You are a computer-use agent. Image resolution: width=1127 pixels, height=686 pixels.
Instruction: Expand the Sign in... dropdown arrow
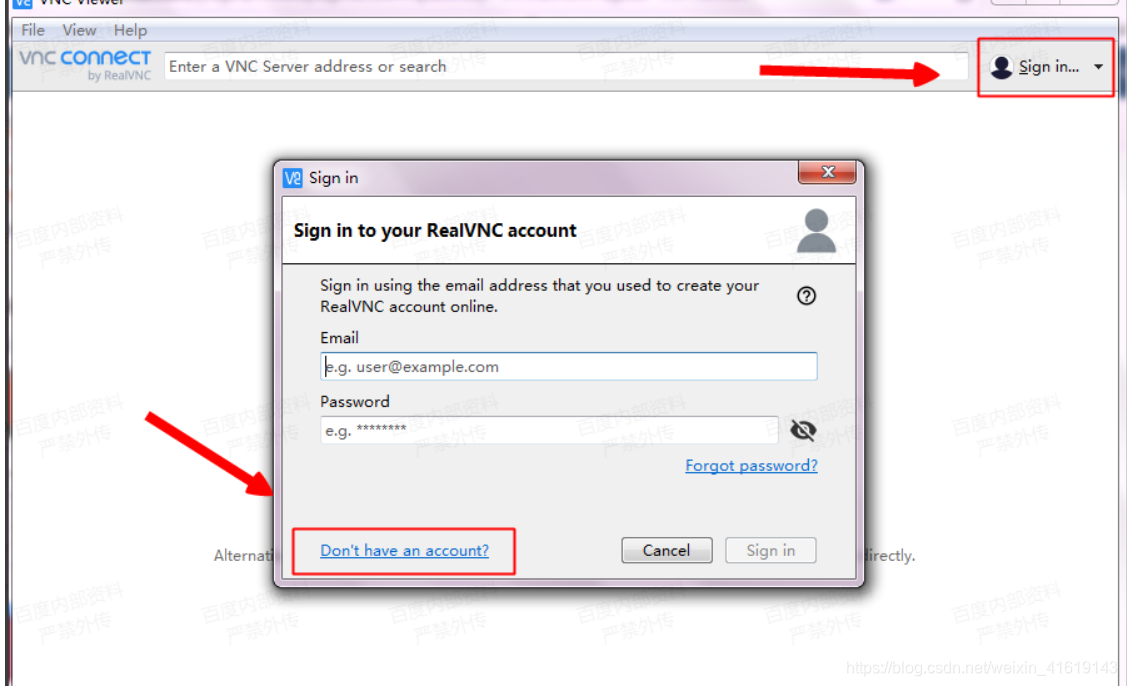click(x=1098, y=67)
